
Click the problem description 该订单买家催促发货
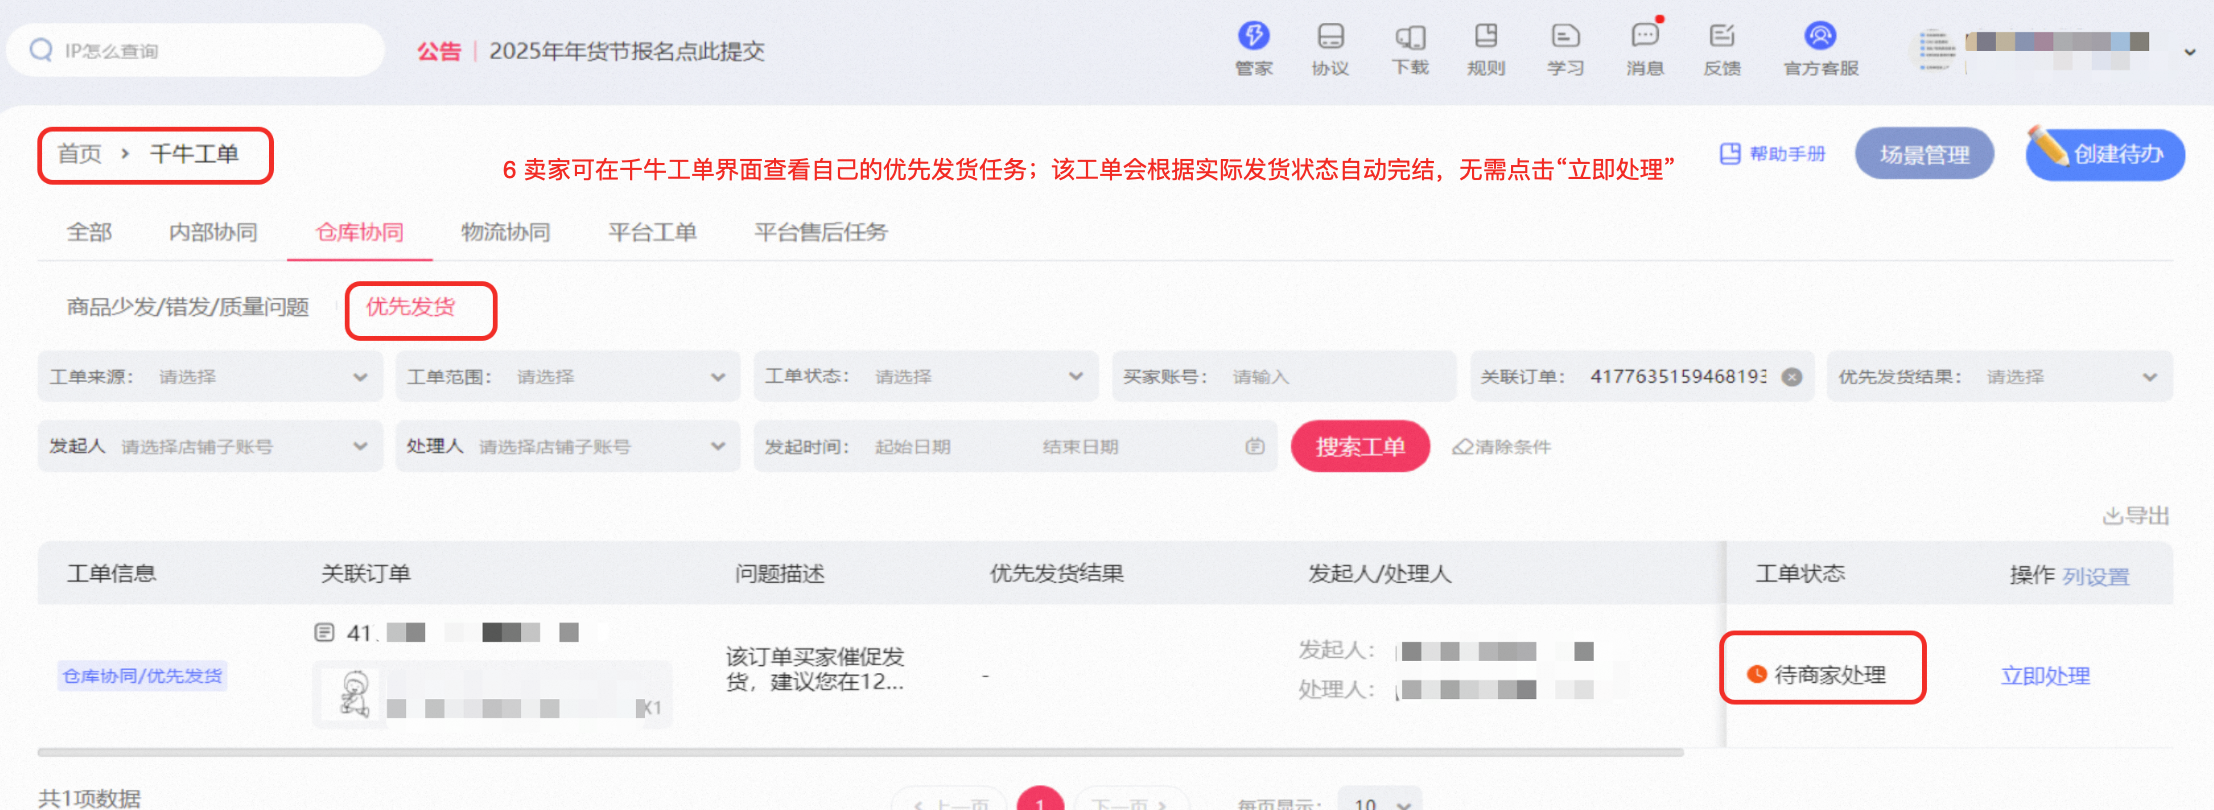(x=815, y=669)
